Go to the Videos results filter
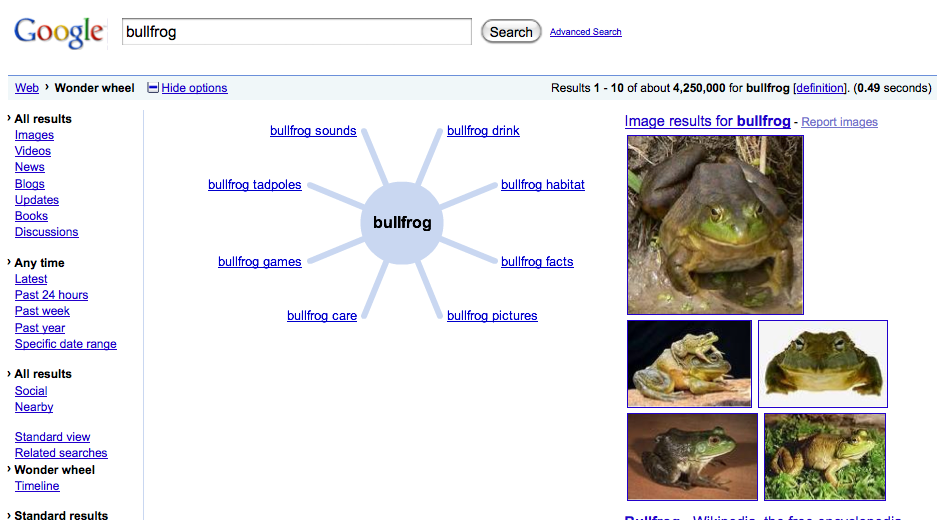Screen dimensions: 937x520 tap(33, 151)
